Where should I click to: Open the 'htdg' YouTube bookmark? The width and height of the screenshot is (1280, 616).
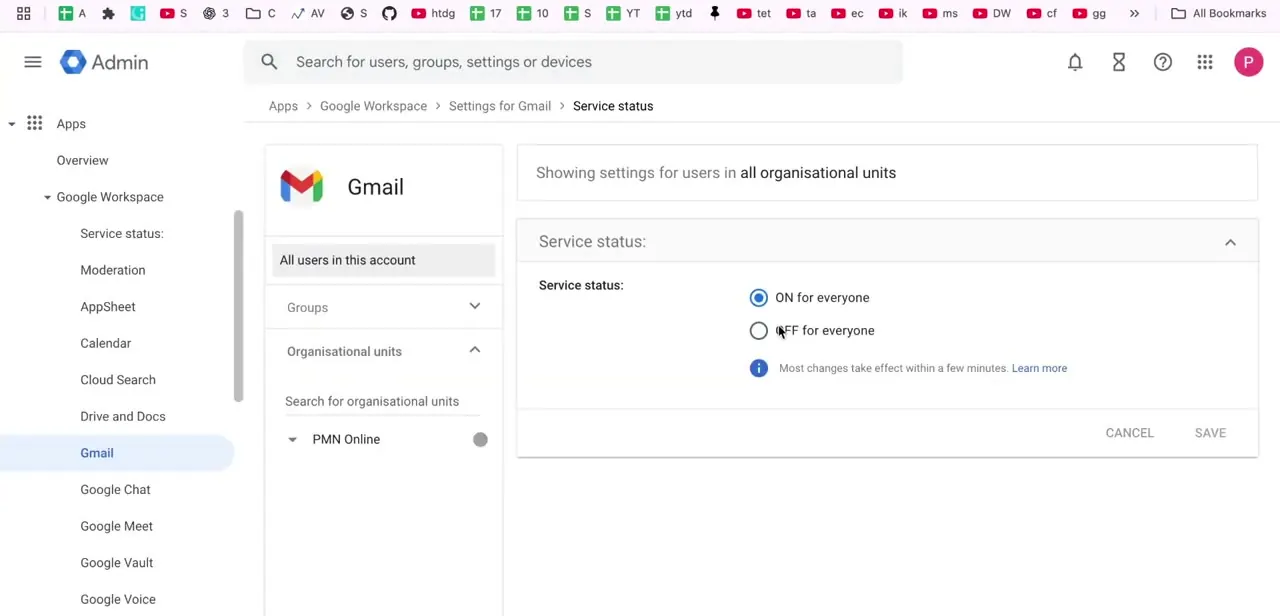pos(433,13)
